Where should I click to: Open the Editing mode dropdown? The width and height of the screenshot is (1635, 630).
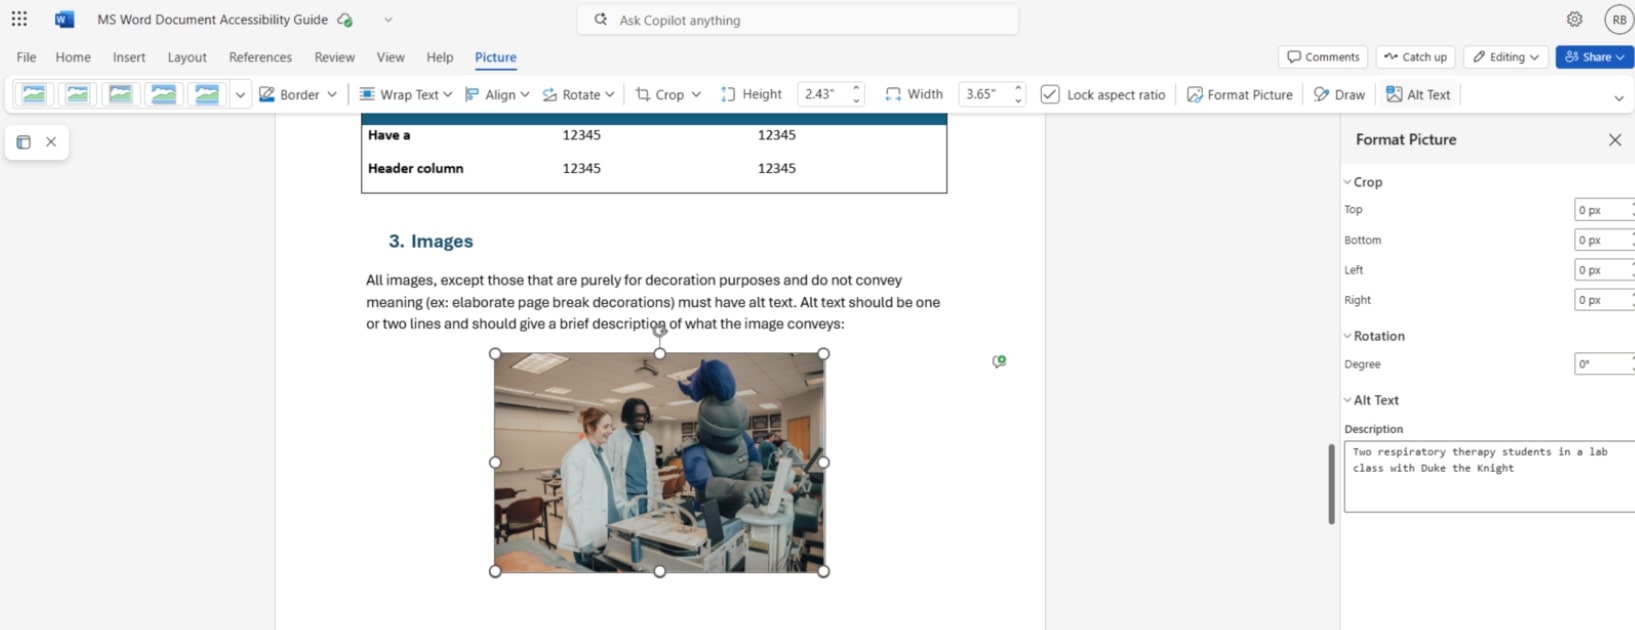pyautogui.click(x=1506, y=57)
